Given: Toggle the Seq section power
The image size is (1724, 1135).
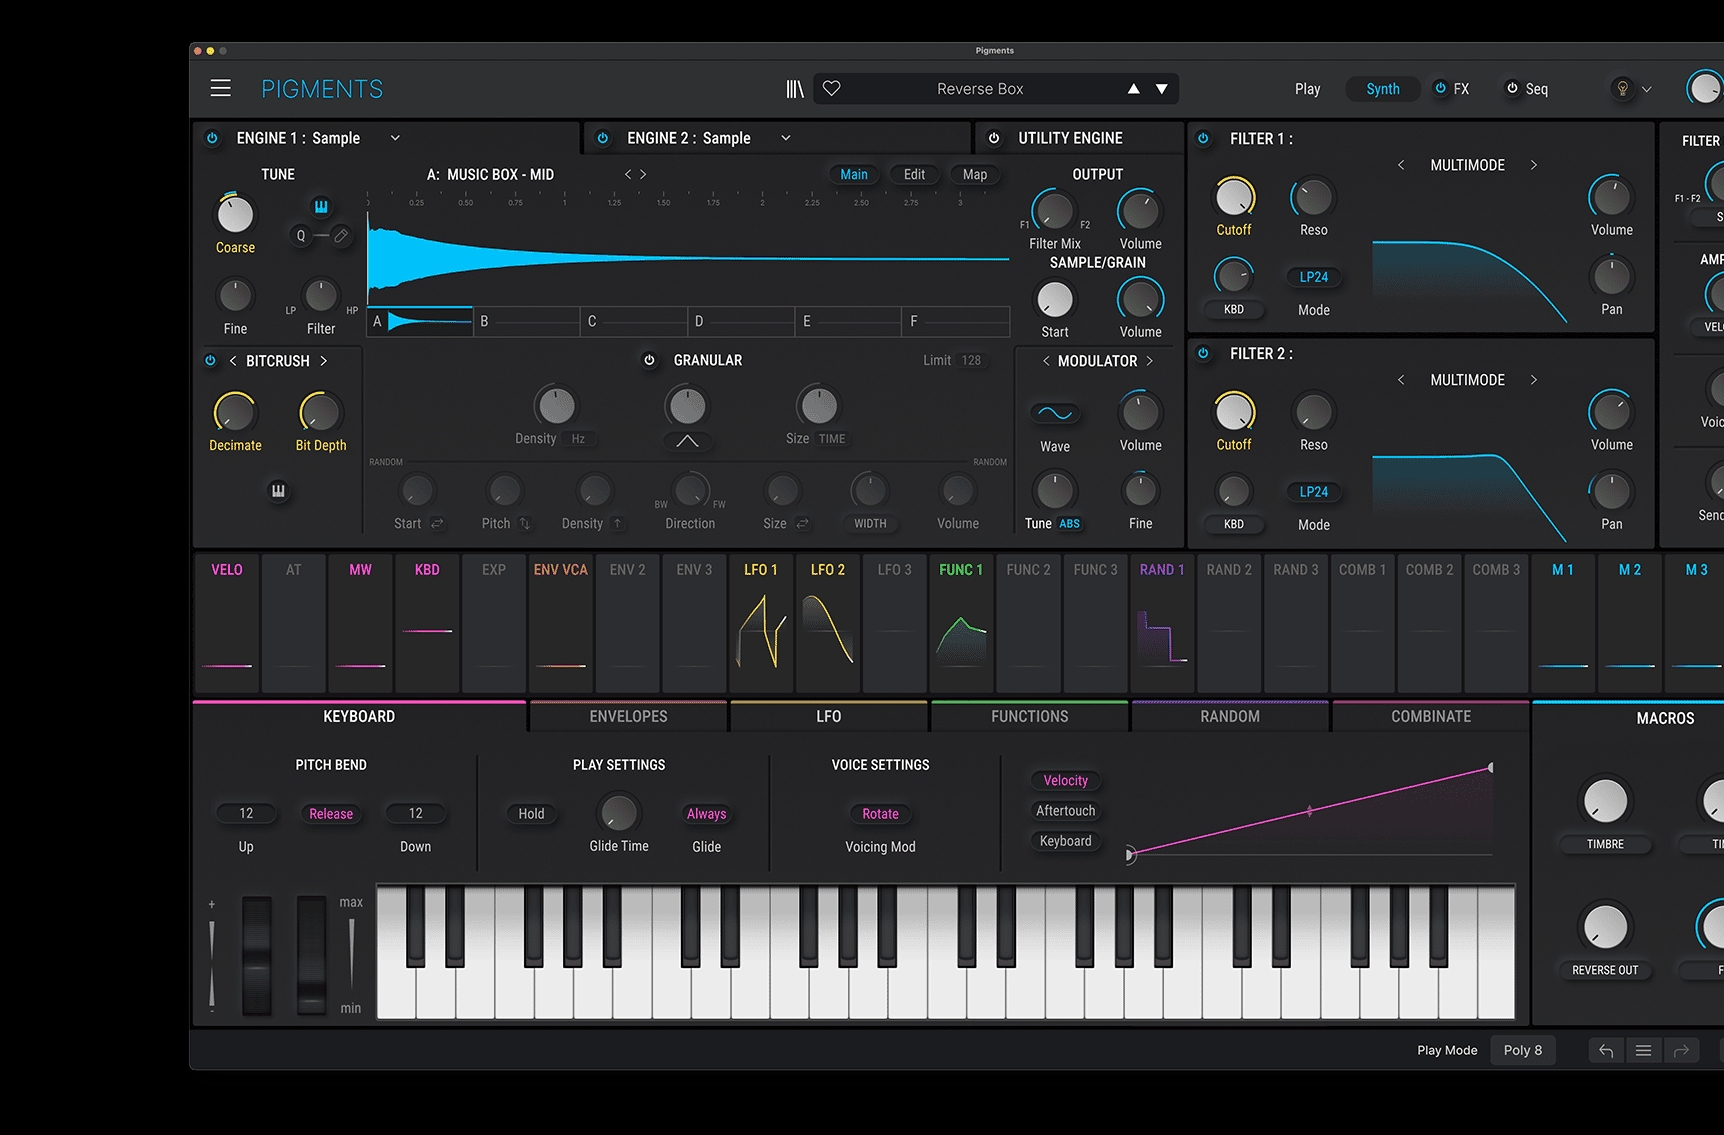Looking at the screenshot, I should pos(1512,88).
